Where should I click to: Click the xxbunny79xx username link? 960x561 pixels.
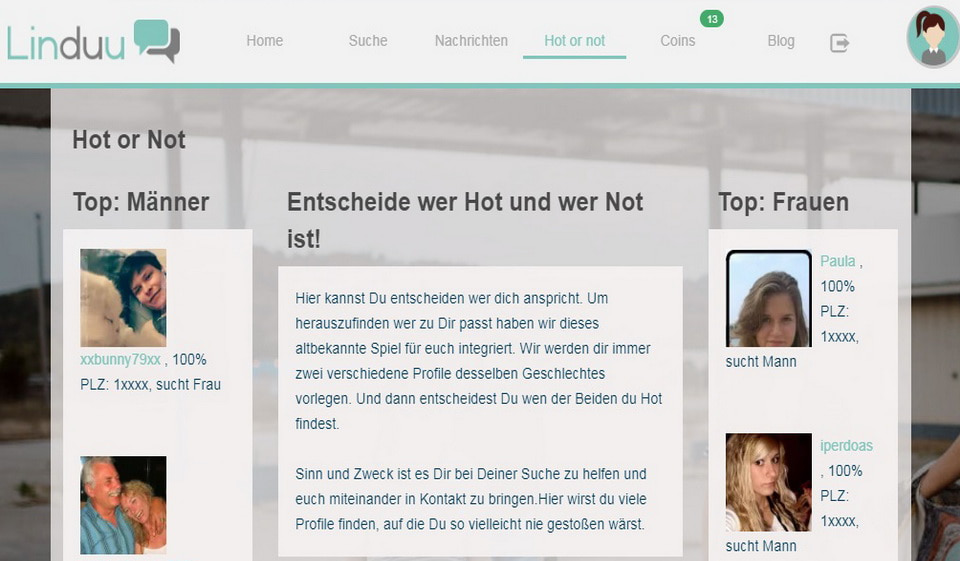pyautogui.click(x=120, y=359)
